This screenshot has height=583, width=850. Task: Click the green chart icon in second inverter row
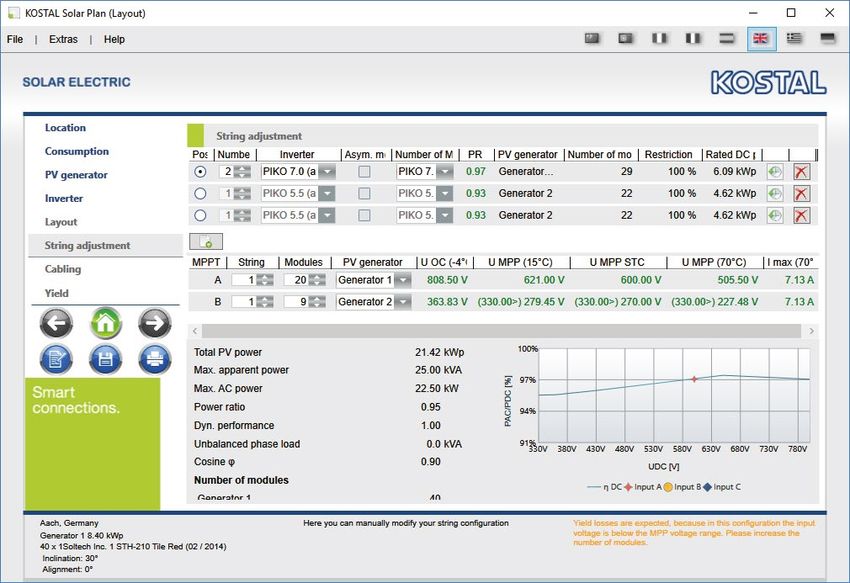(x=775, y=194)
